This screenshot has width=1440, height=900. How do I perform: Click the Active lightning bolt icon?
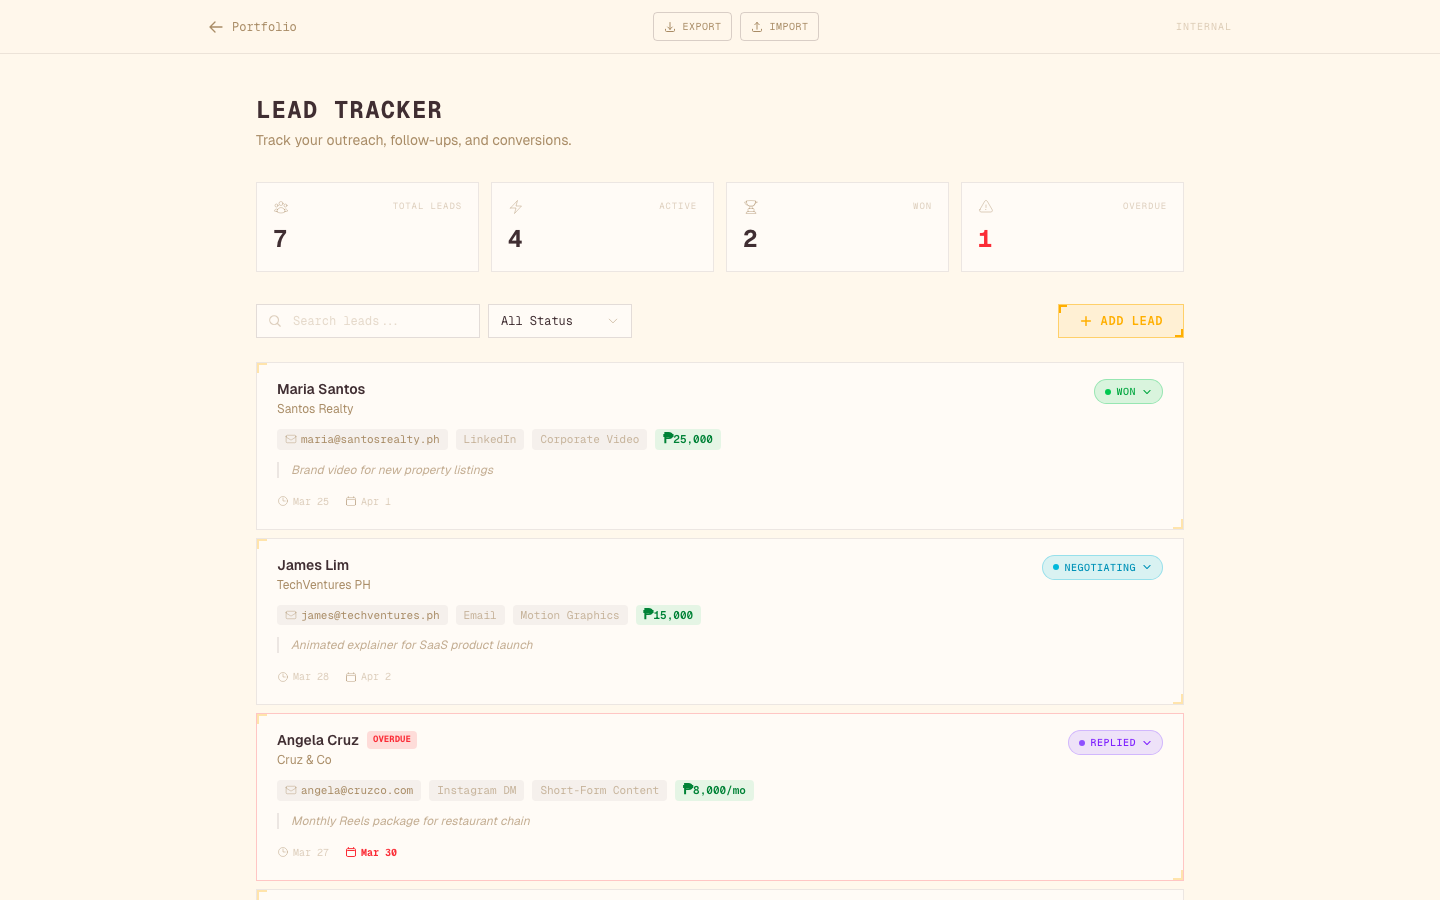tap(516, 207)
